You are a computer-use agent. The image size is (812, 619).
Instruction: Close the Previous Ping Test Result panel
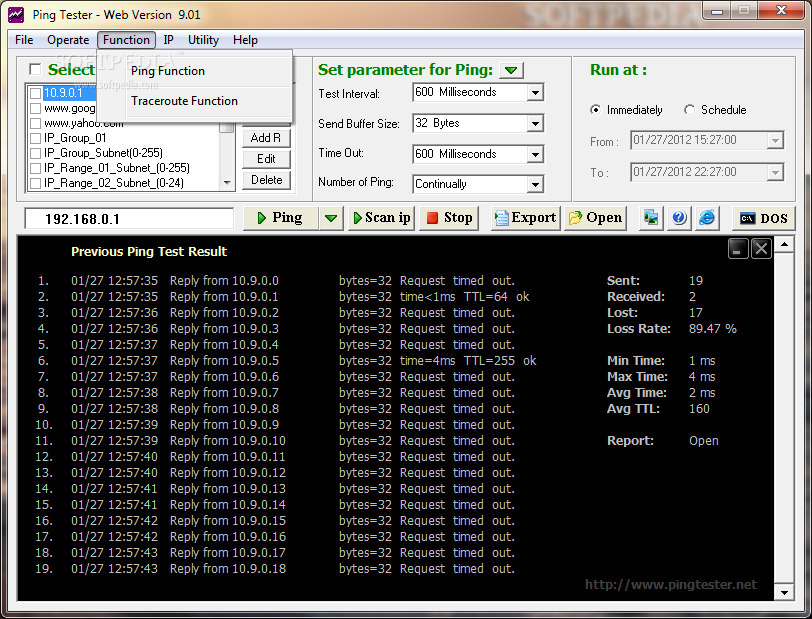coord(761,249)
